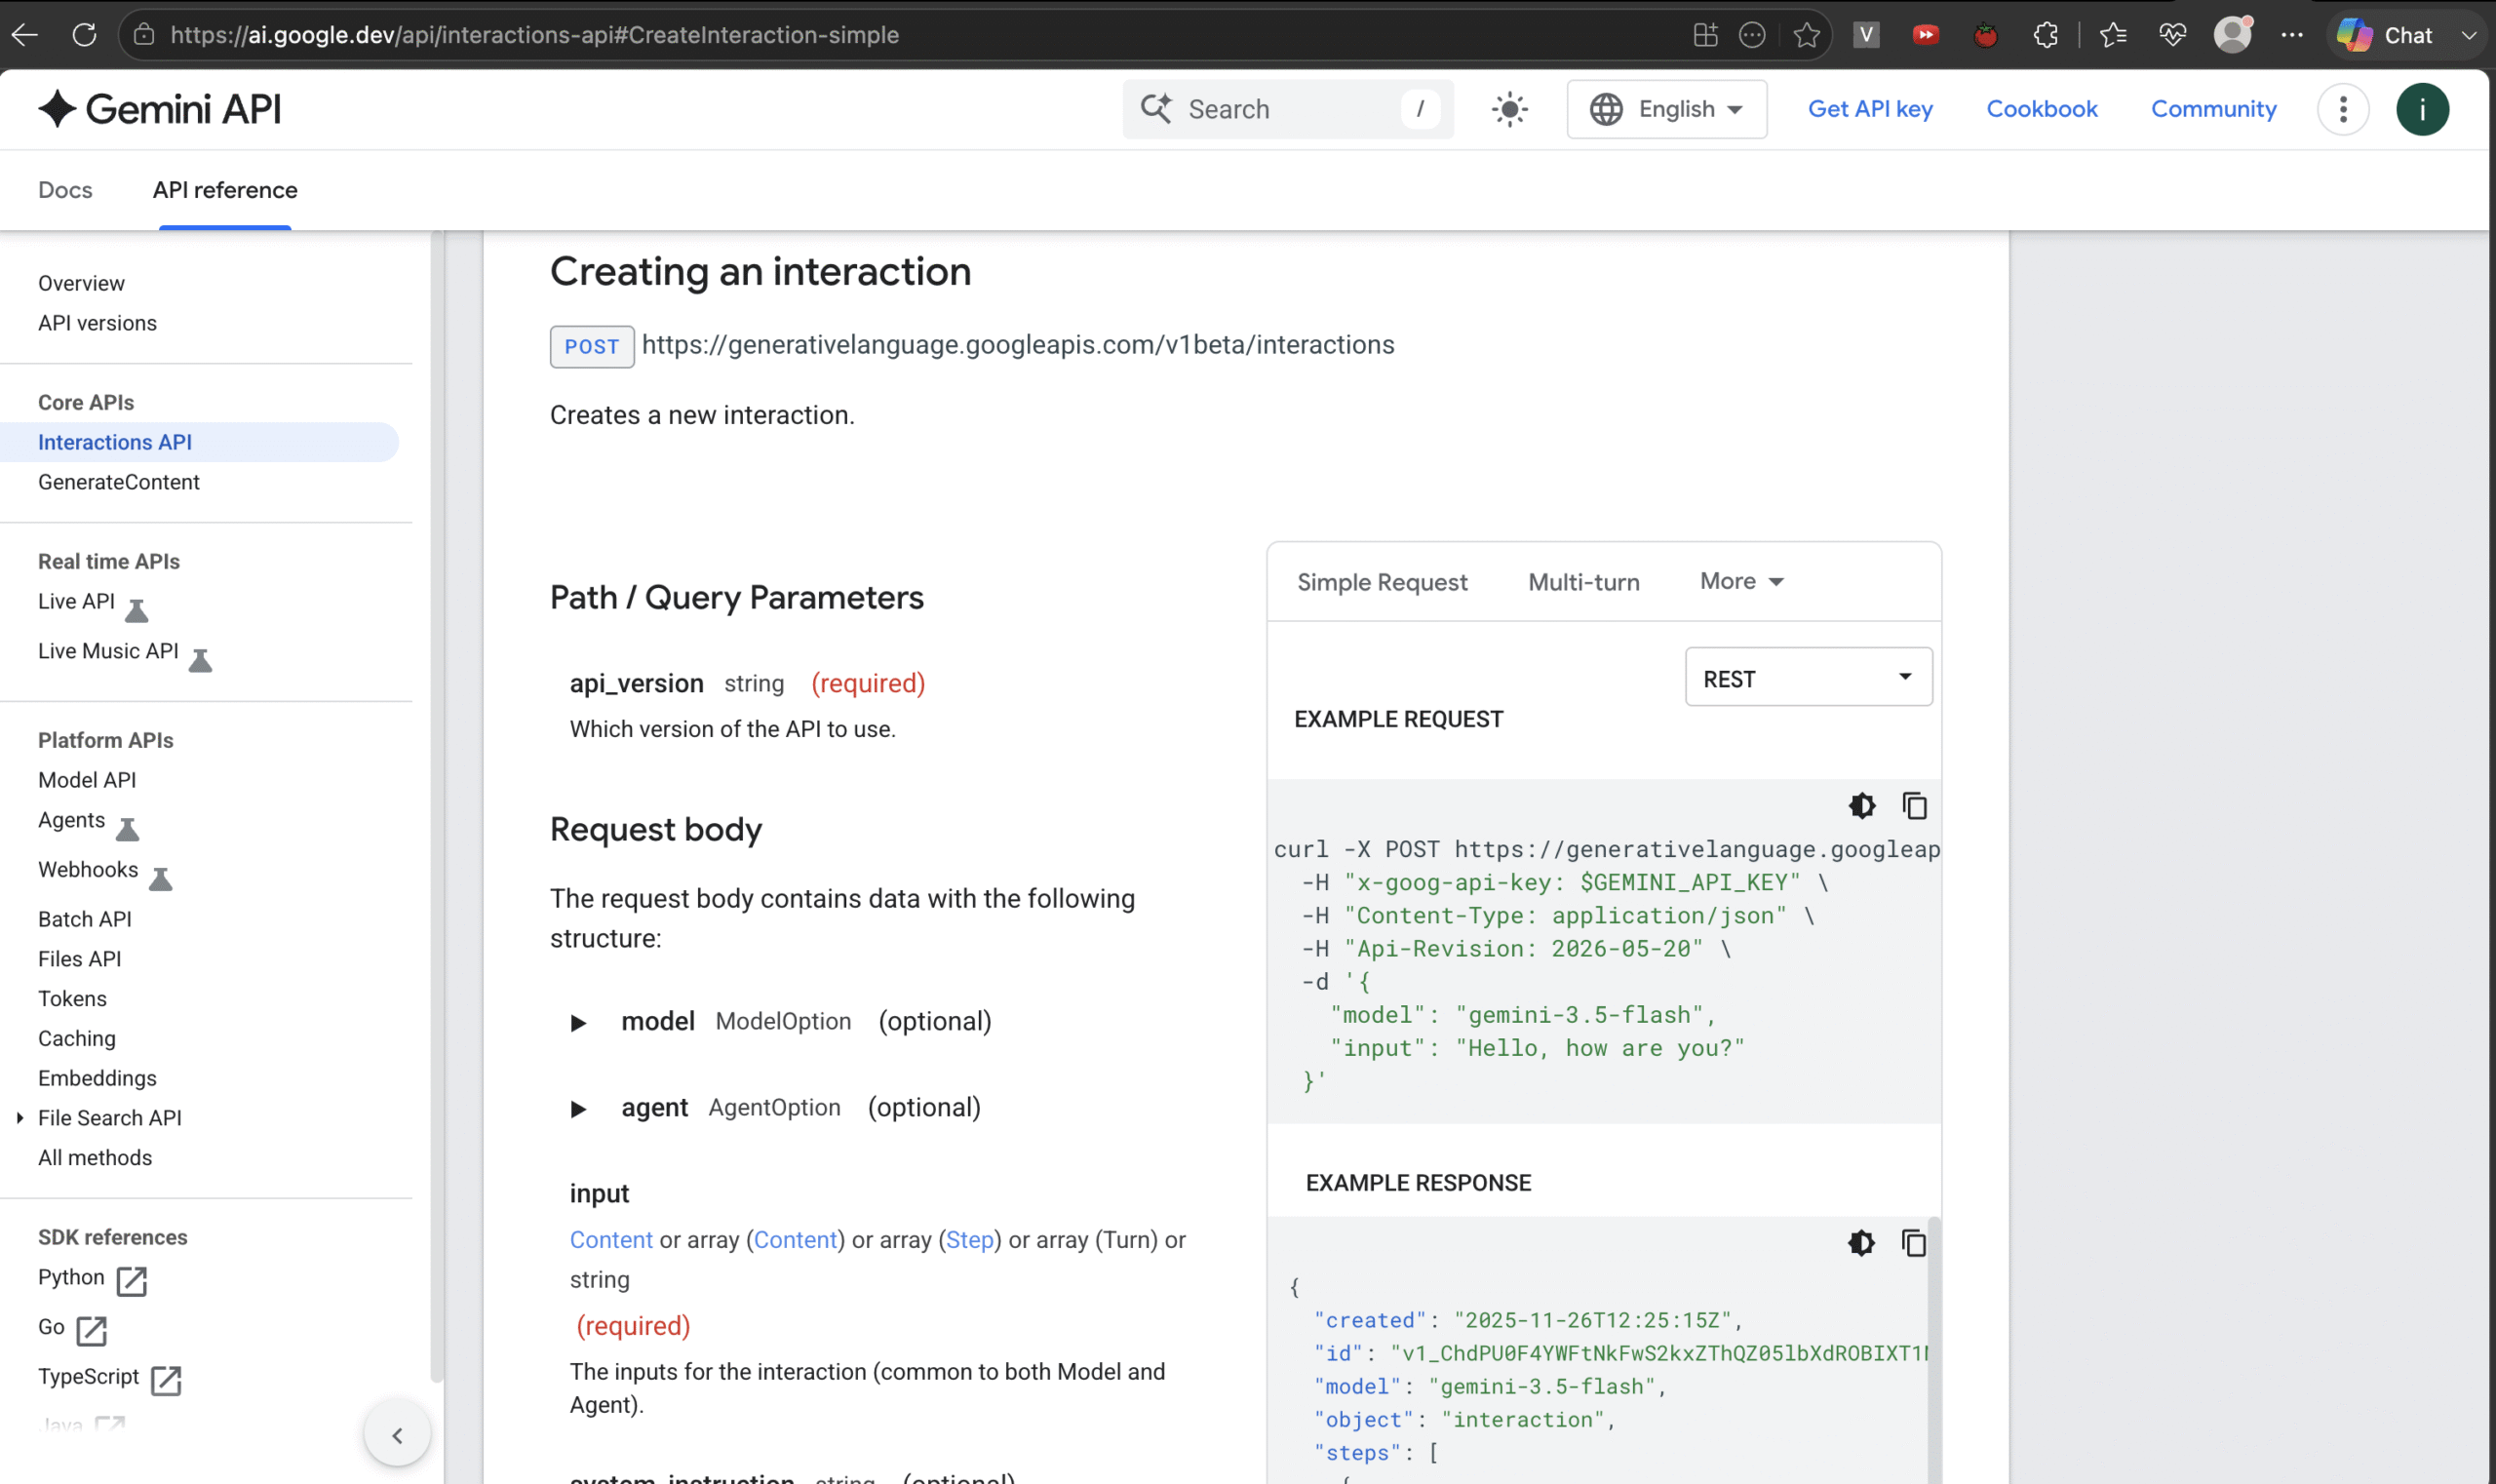The width and height of the screenshot is (2496, 1484).
Task: Open API versions in the sidebar
Action: 97,323
